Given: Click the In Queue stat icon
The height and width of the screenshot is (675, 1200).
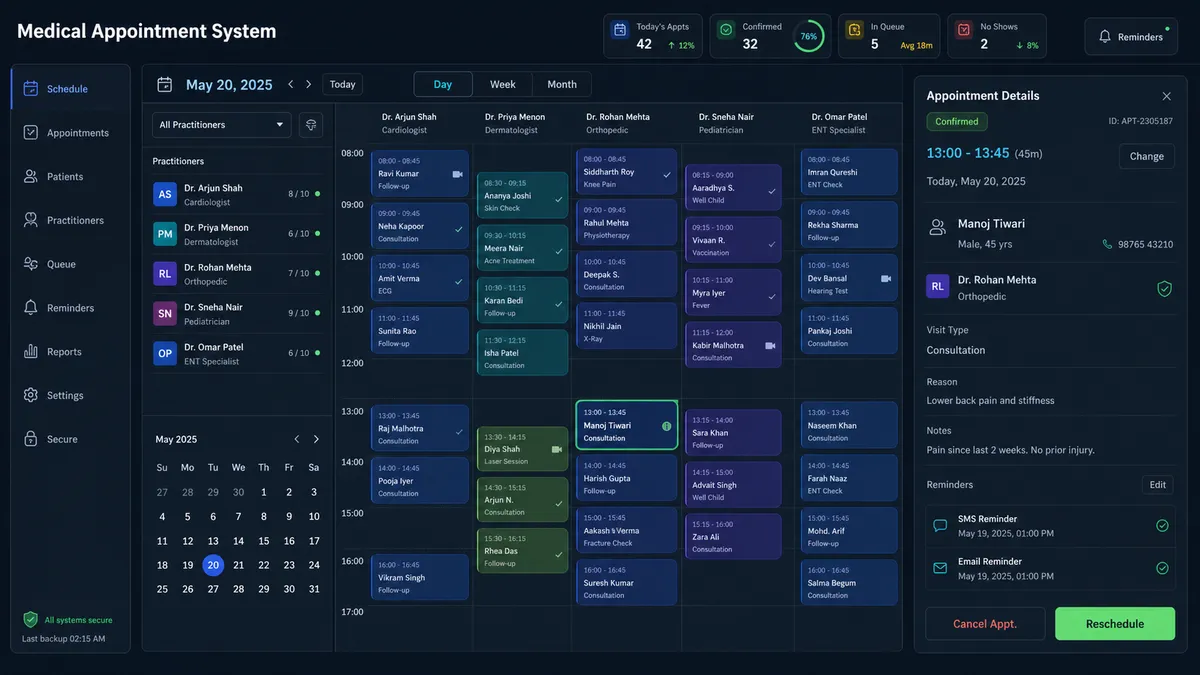Looking at the screenshot, I should [854, 30].
